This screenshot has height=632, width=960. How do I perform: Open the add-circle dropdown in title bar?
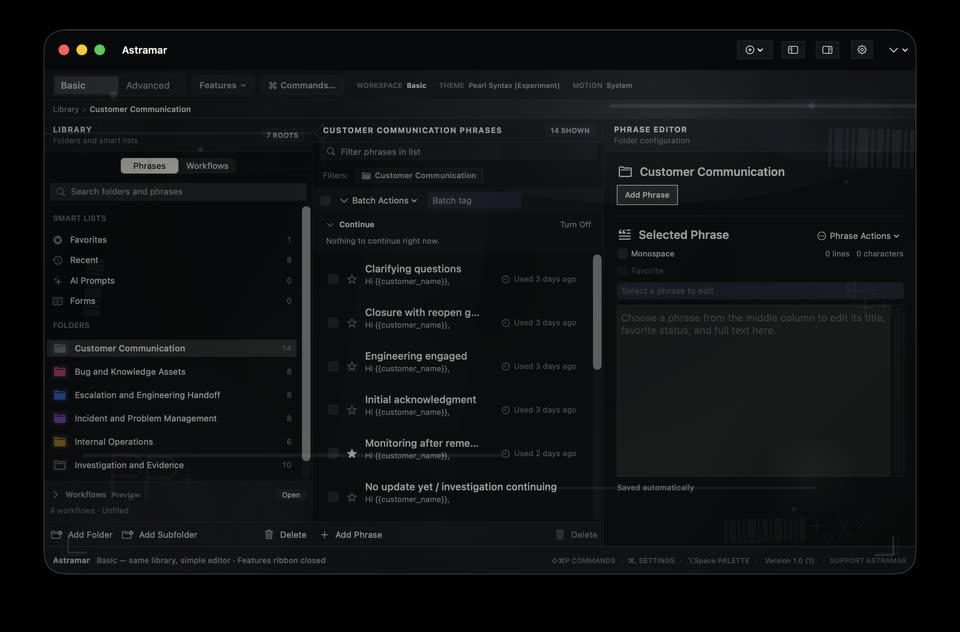pos(754,50)
